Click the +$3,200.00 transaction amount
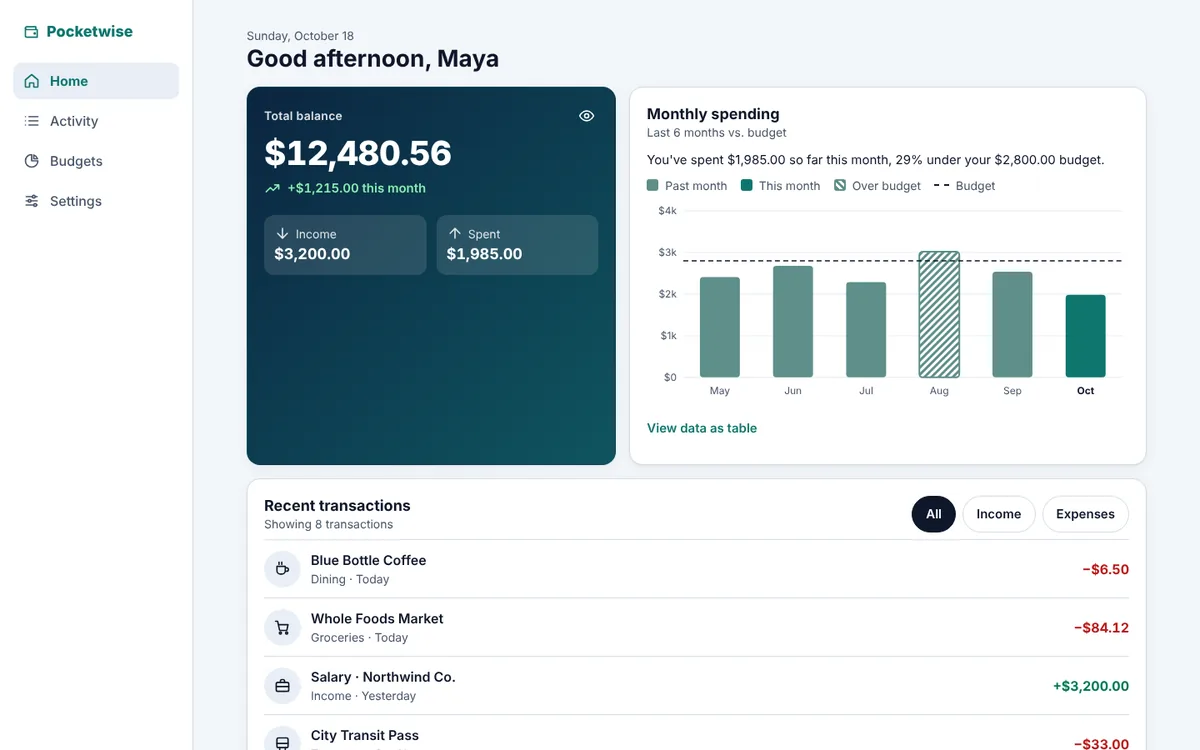The width and height of the screenshot is (1200, 750). [1091, 686]
